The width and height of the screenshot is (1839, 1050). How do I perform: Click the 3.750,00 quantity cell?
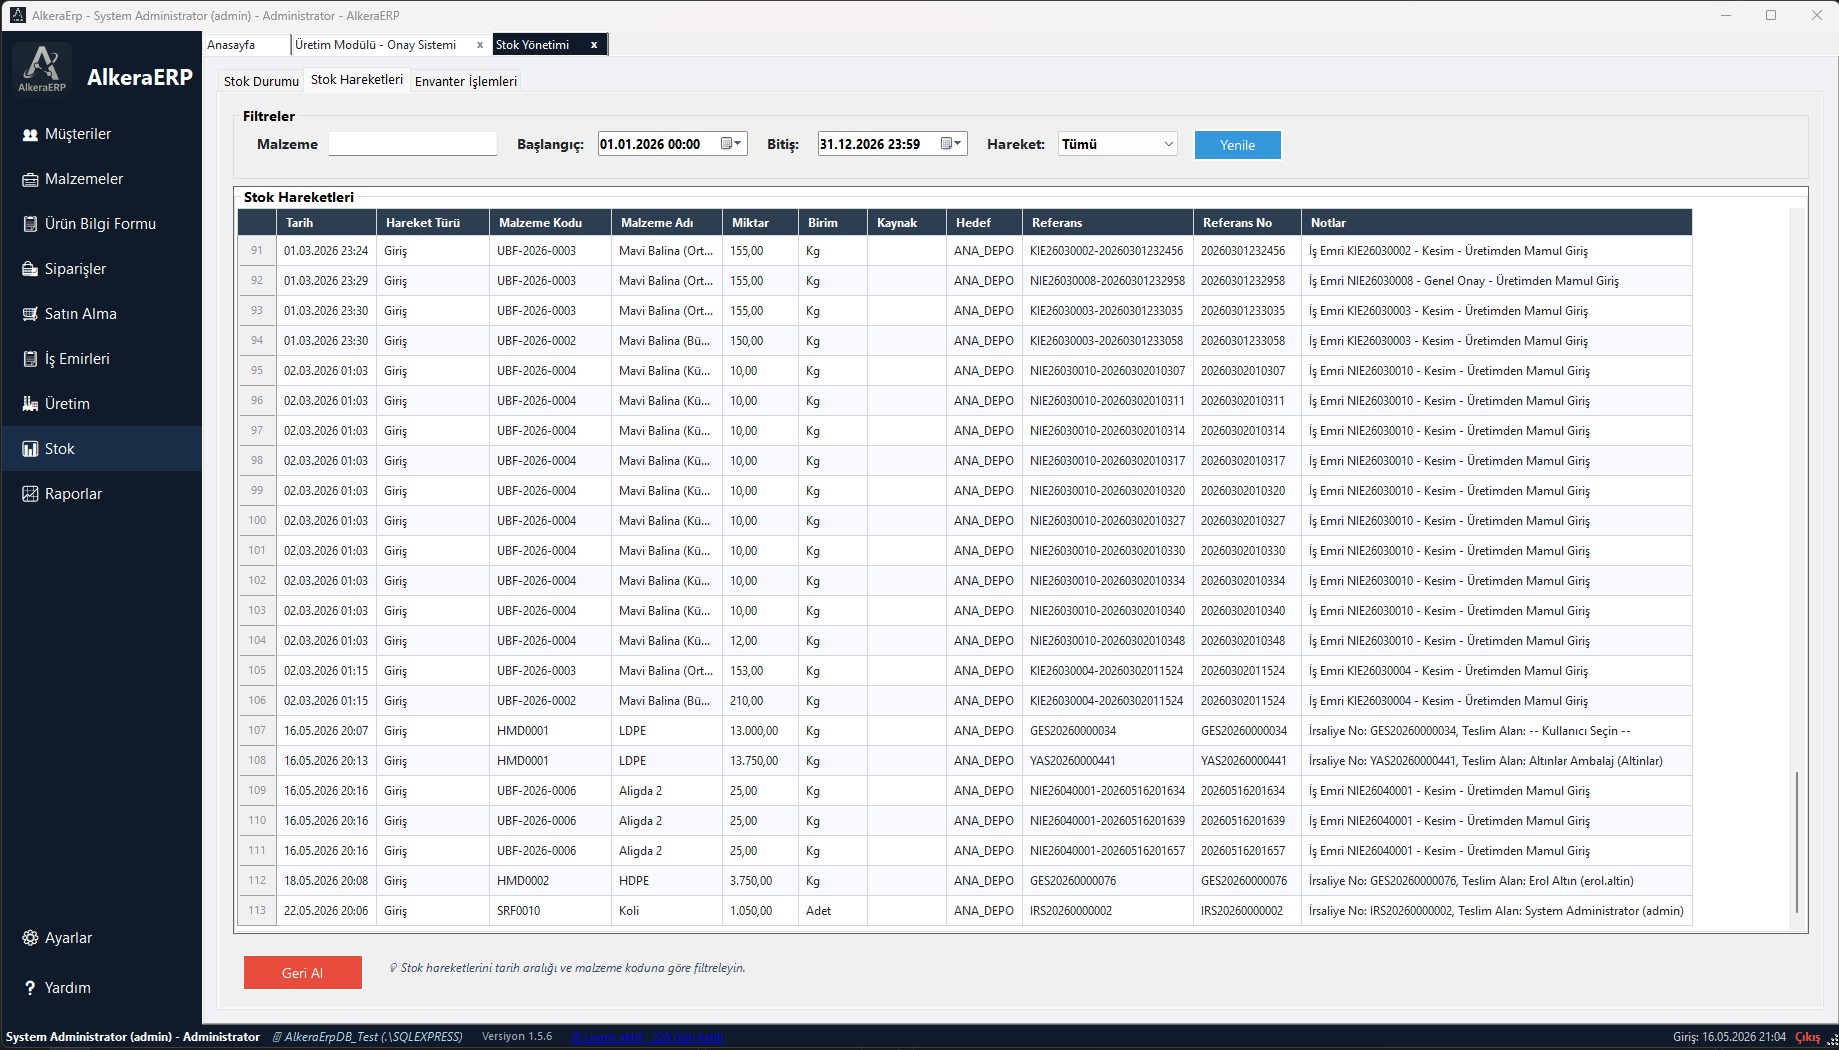pyautogui.click(x=760, y=881)
